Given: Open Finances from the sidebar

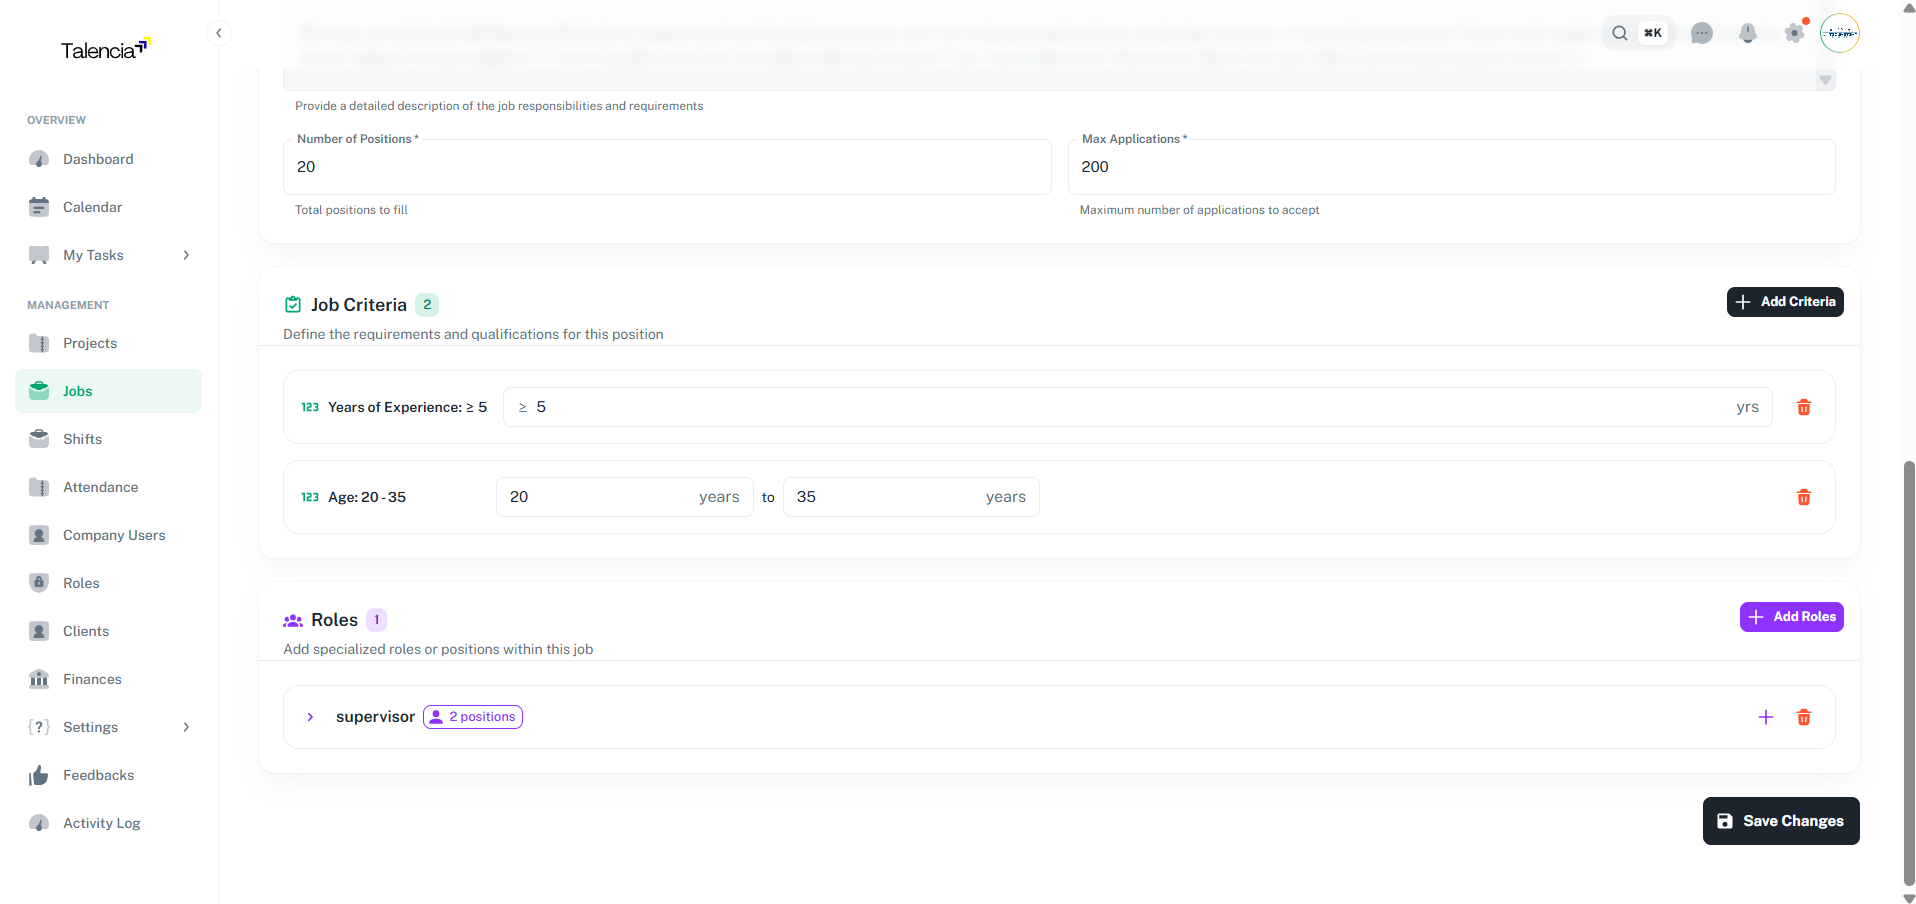Looking at the screenshot, I should (x=92, y=679).
